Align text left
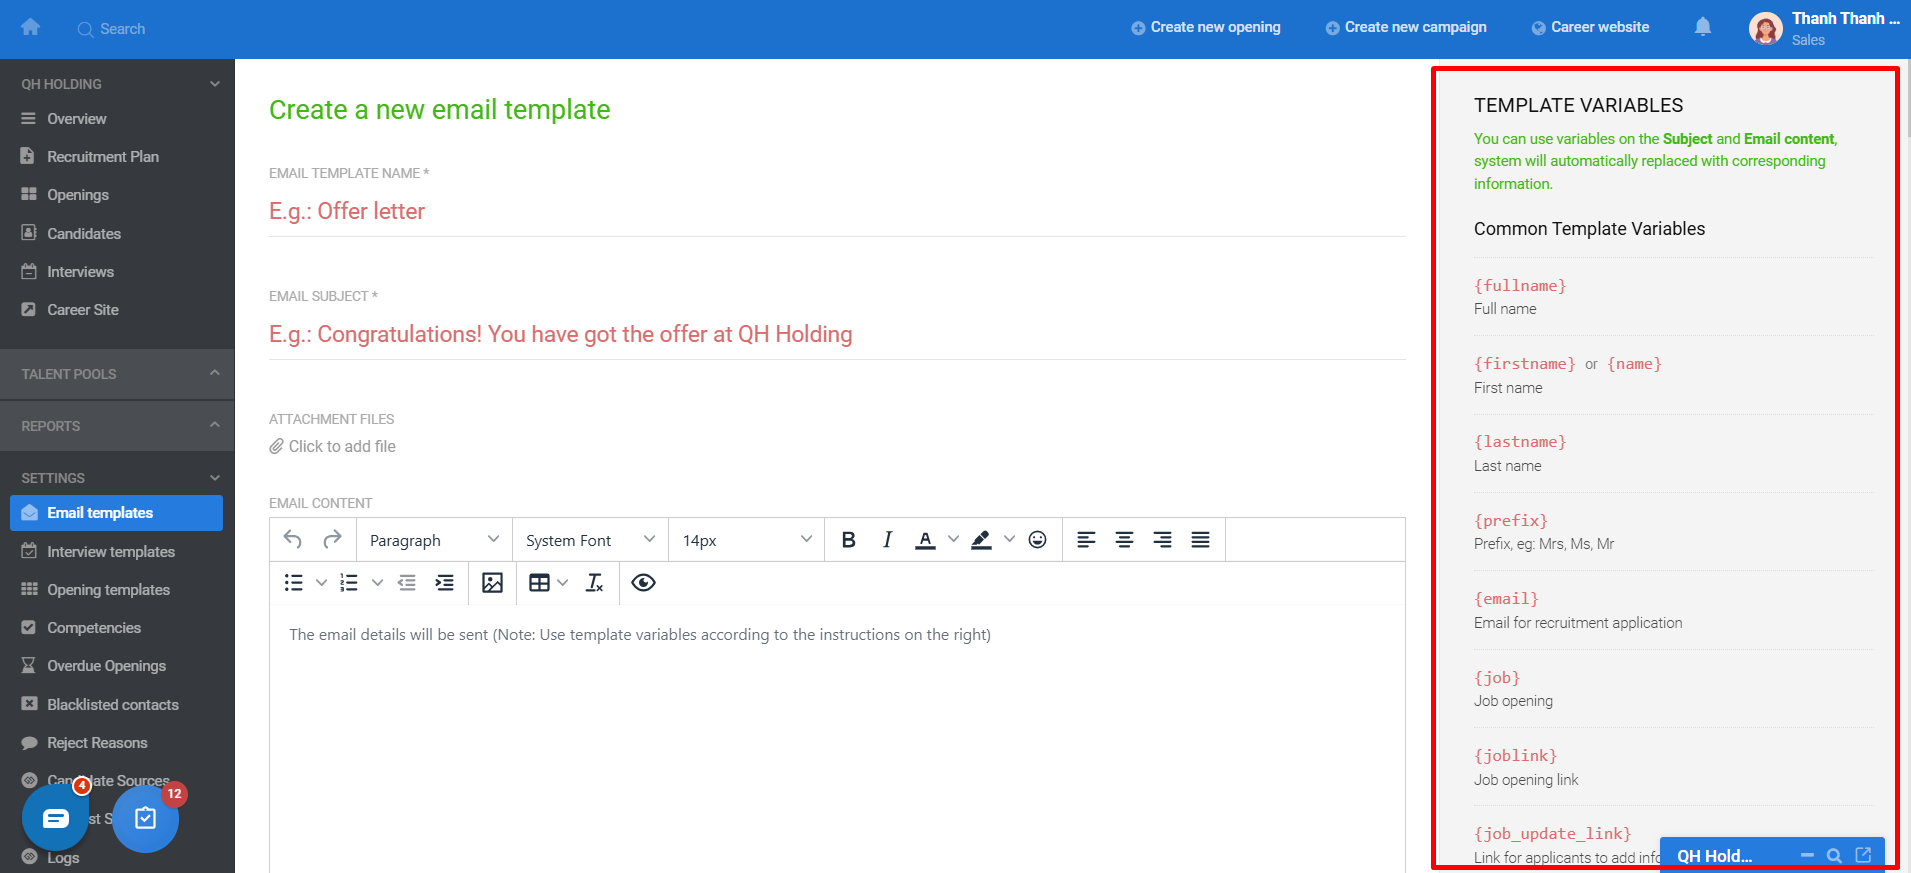Screen dimensions: 1911x873 click(1086, 540)
